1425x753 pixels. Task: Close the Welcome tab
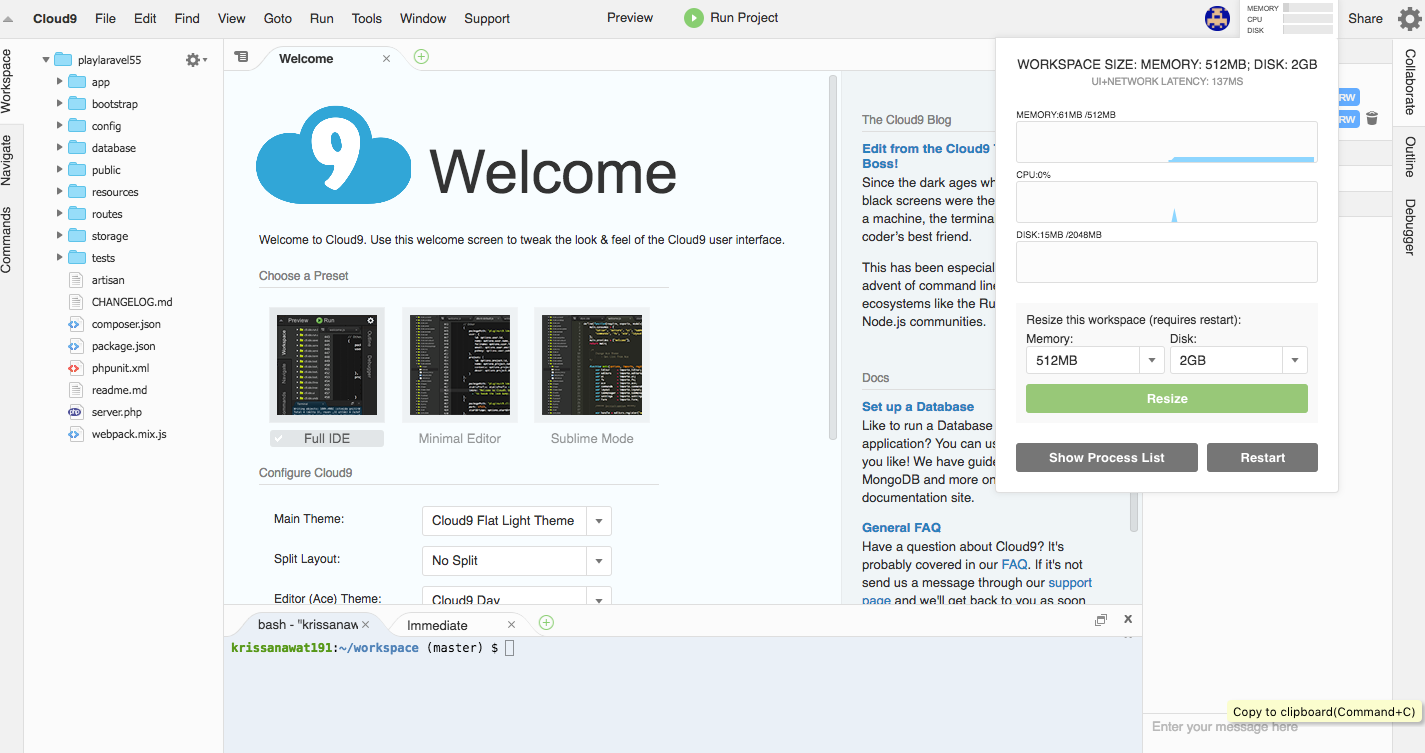pyautogui.click(x=386, y=59)
